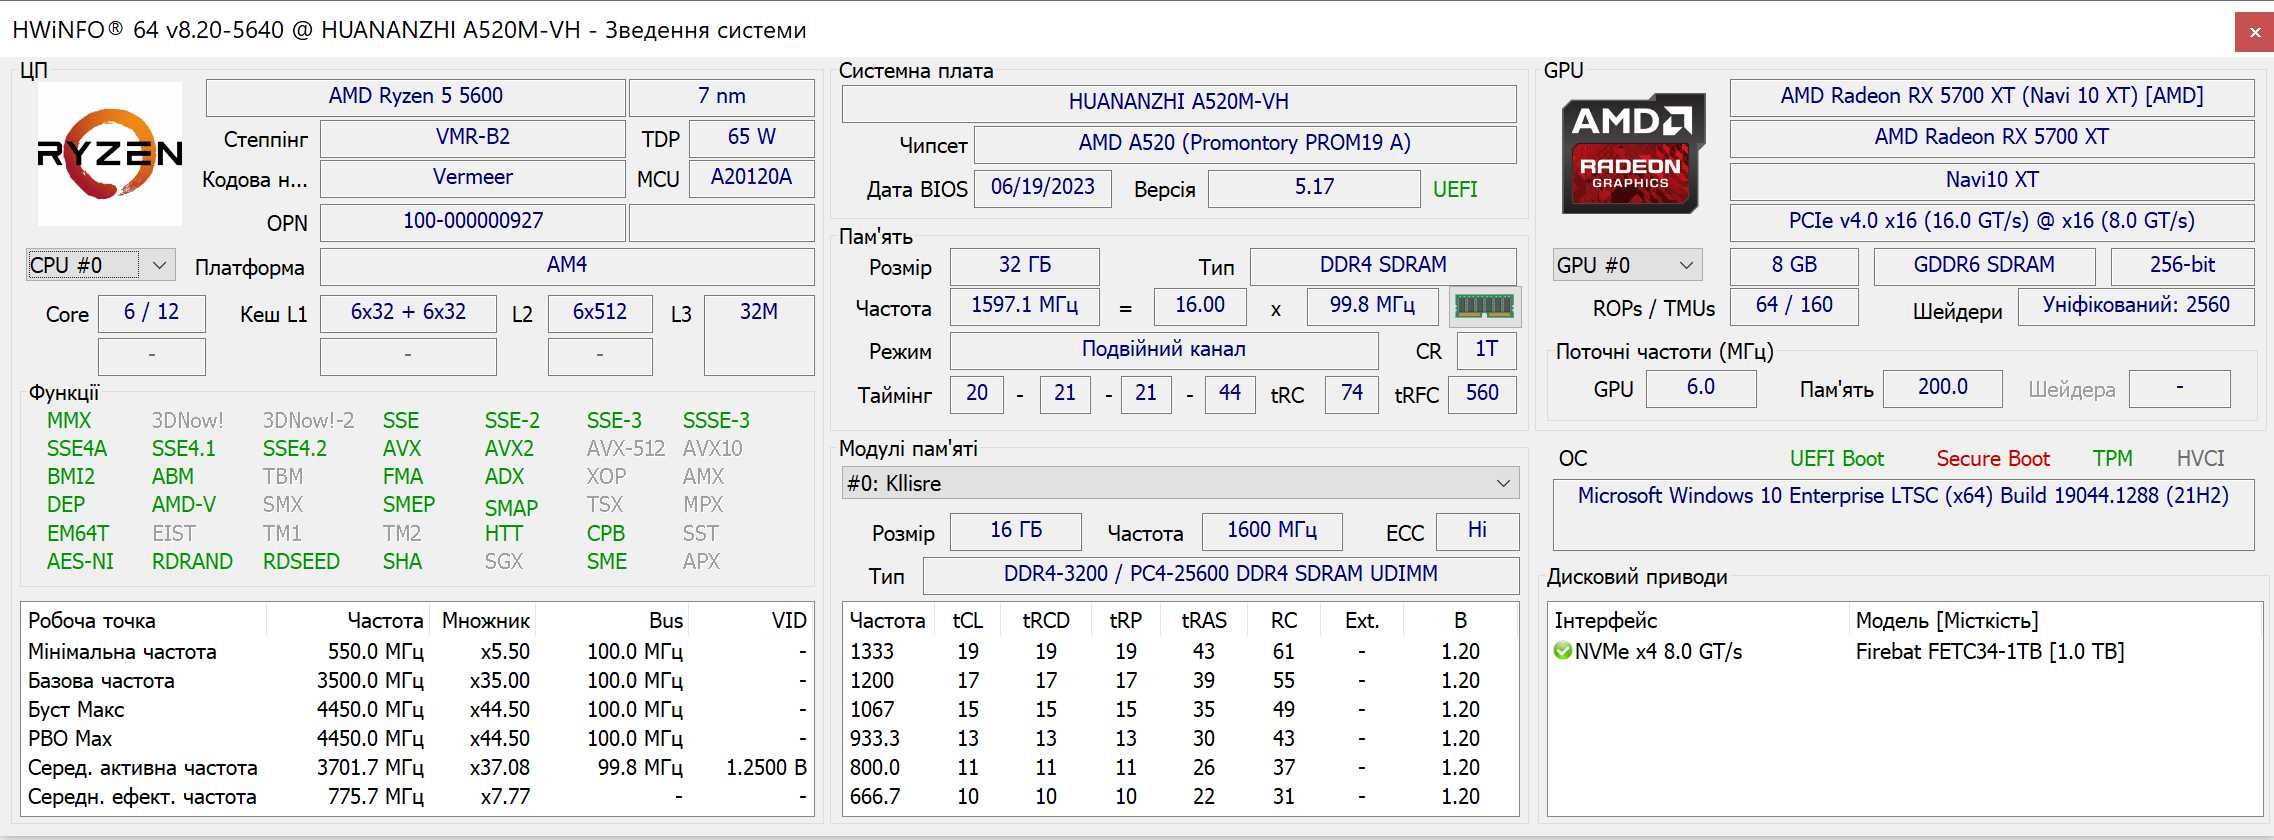Screen dimensions: 2274x840
Task: Click the 32M L3 cache field
Action: 759,335
